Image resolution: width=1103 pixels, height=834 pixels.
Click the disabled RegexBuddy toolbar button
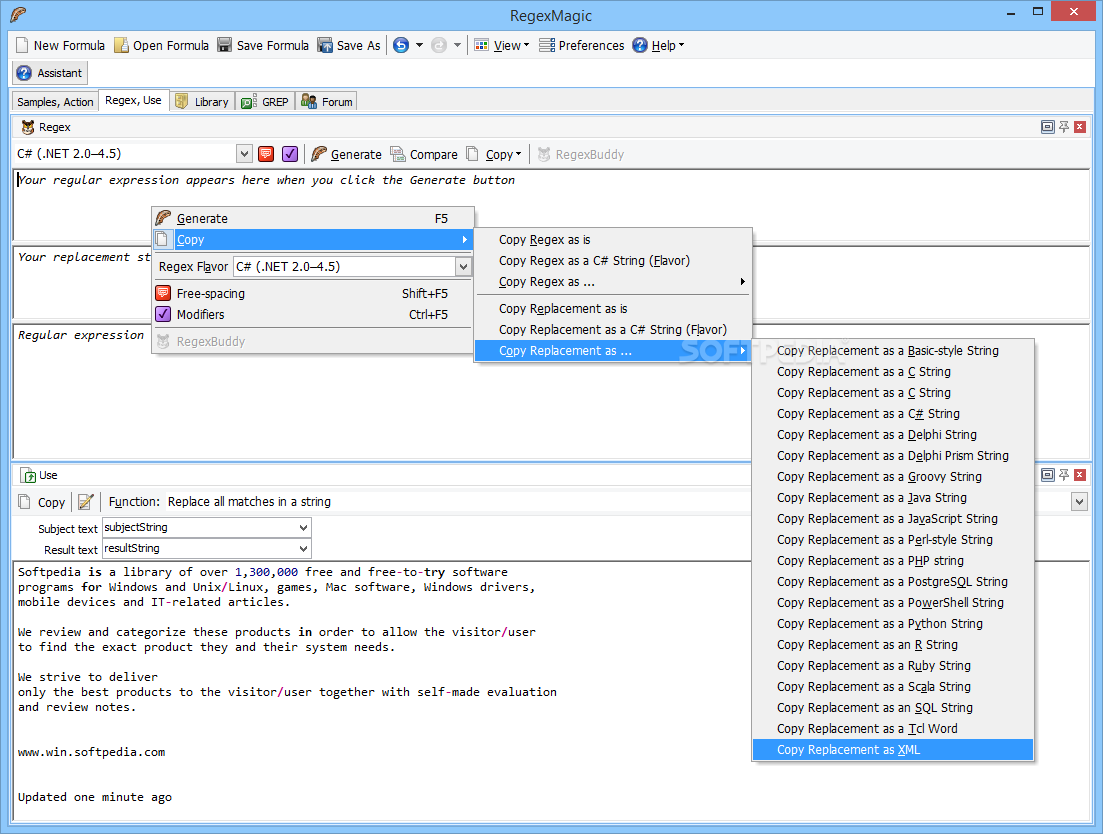pyautogui.click(x=580, y=154)
